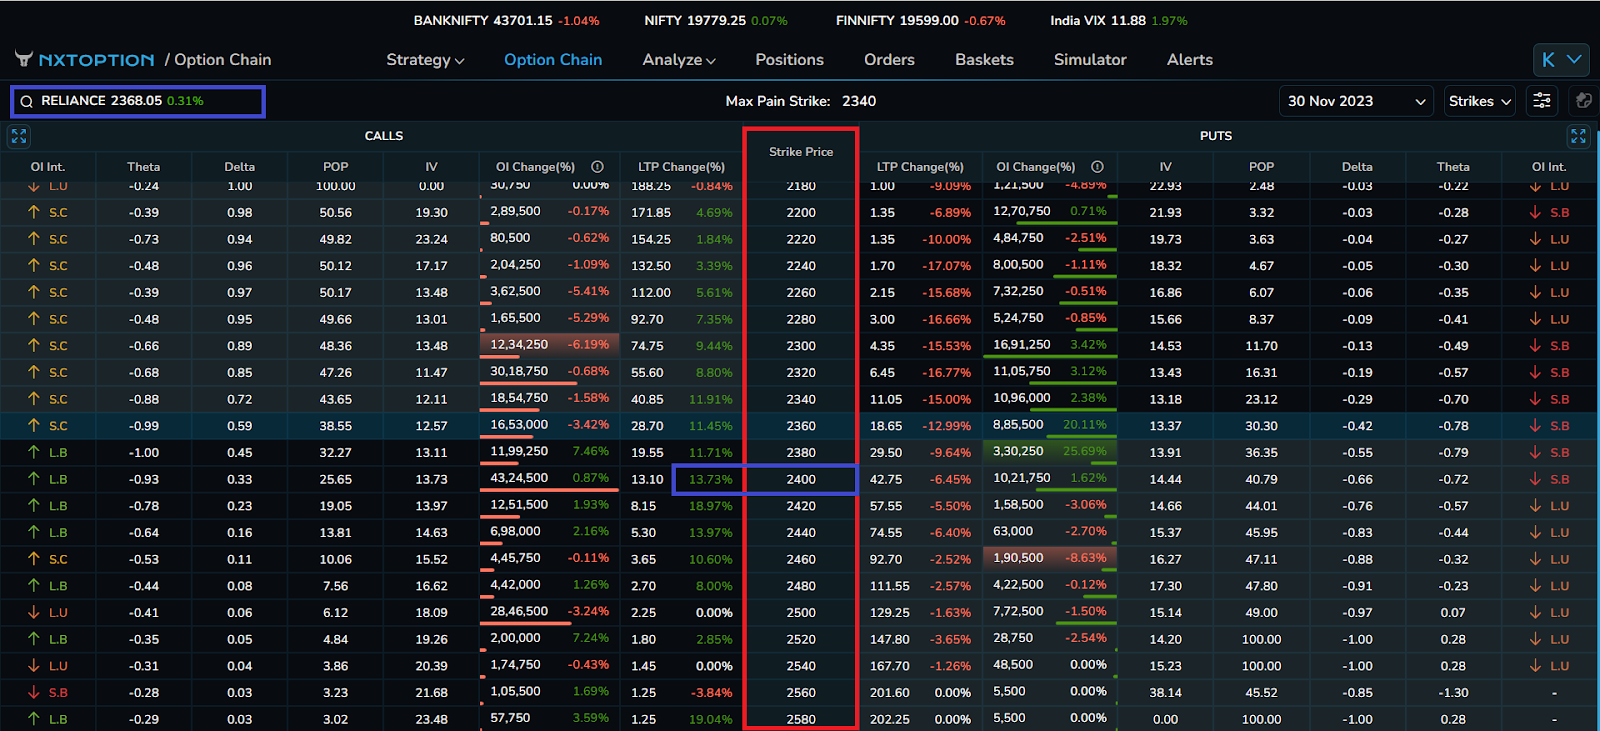Go to the Positions page
This screenshot has height=731, width=1600.
click(x=789, y=60)
